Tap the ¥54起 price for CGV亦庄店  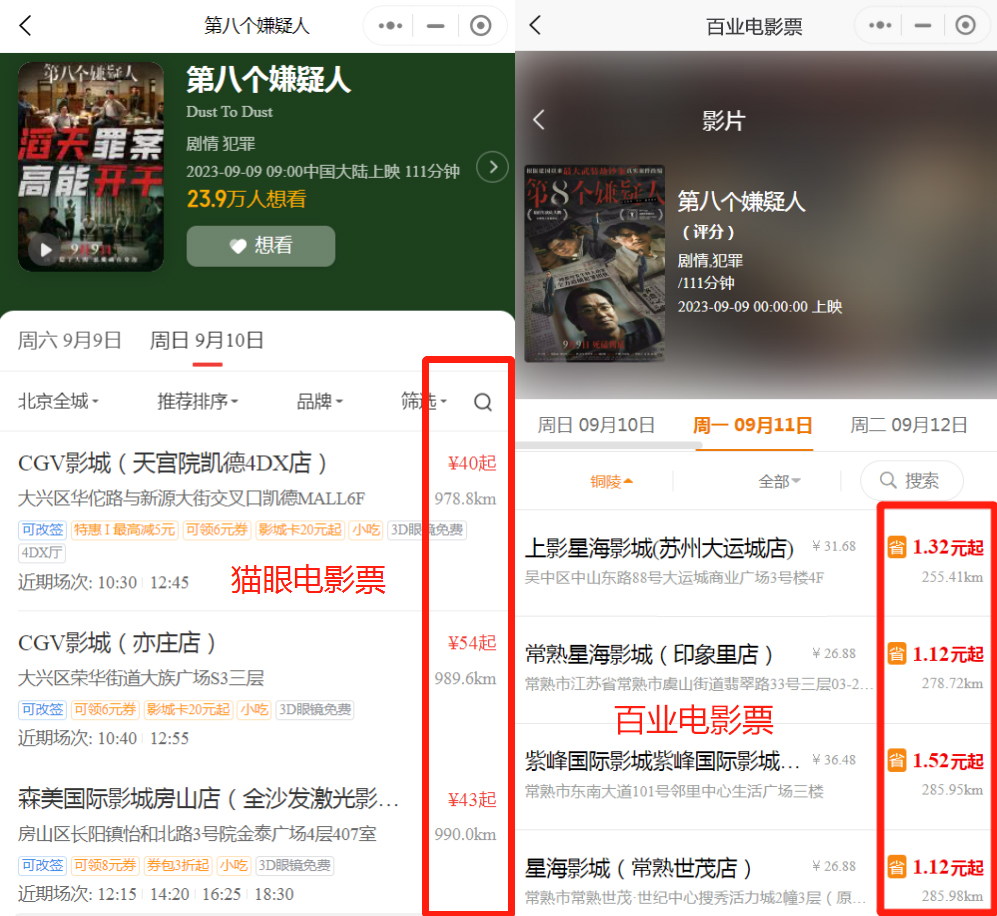click(472, 643)
